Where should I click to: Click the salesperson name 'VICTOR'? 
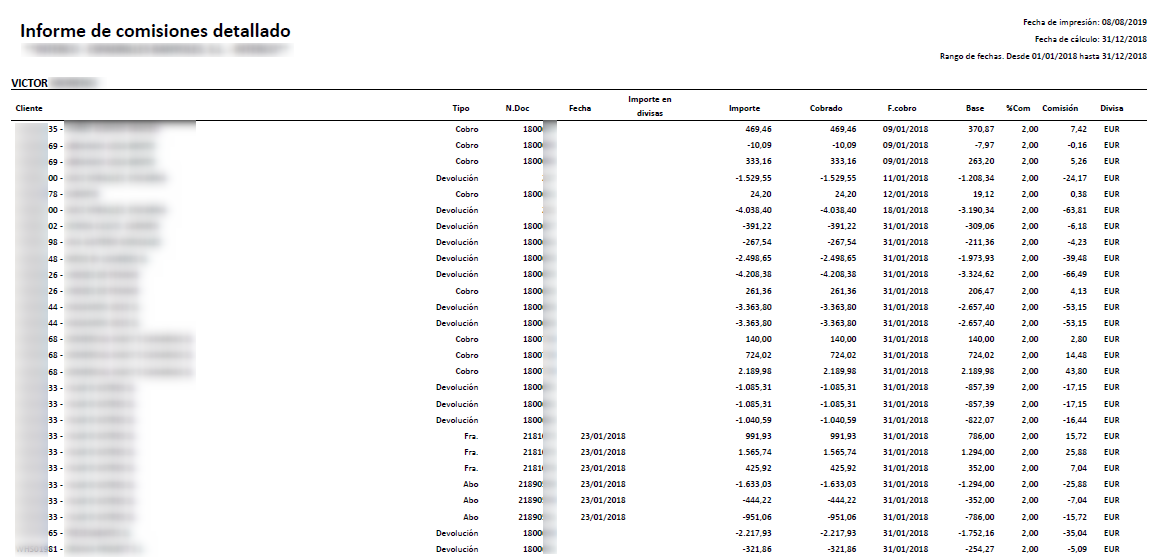(30, 84)
